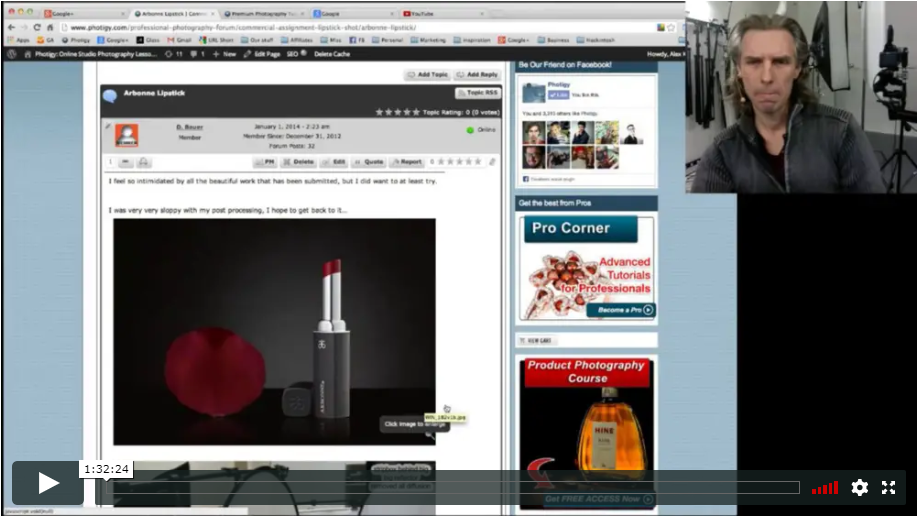Click the post's Edit button
This screenshot has height=517, width=918.
334,162
